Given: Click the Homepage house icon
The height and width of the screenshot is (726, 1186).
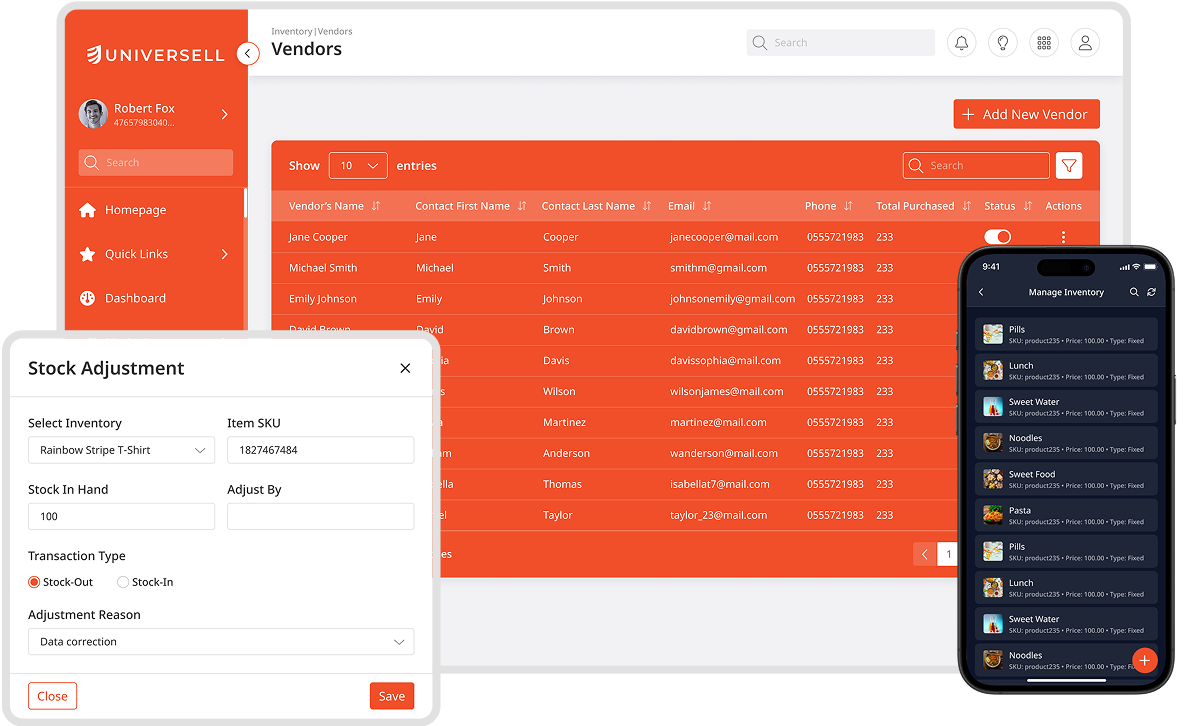Looking at the screenshot, I should click(x=88, y=209).
